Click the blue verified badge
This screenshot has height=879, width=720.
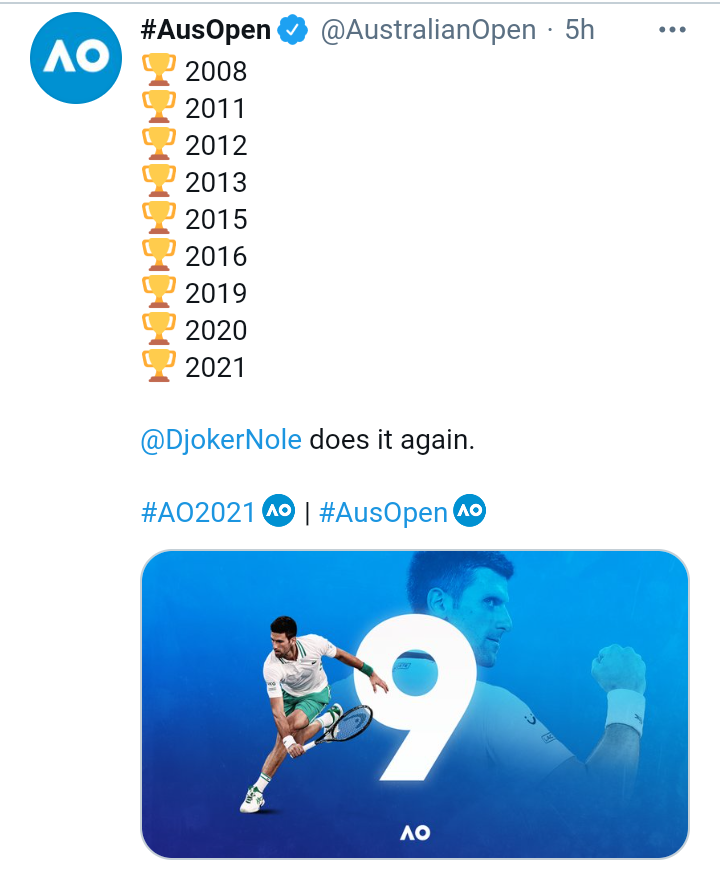pos(292,31)
